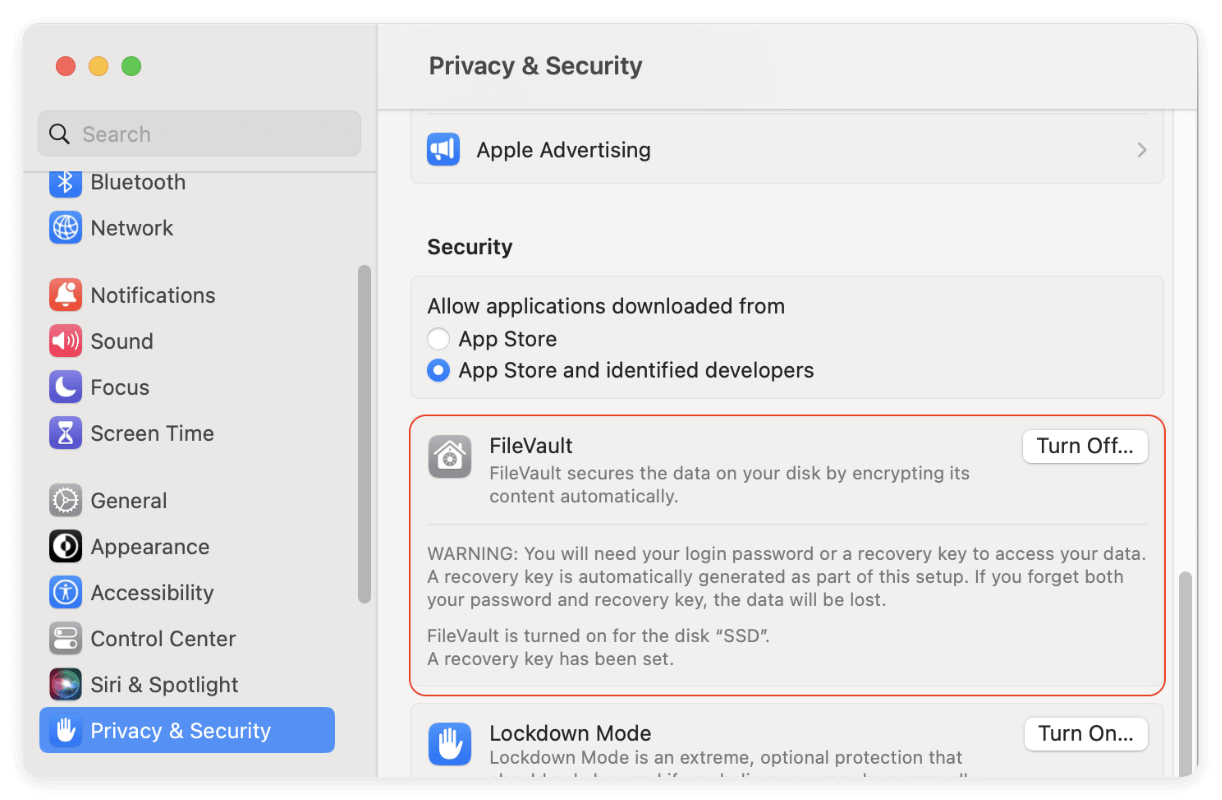The width and height of the screenshot is (1222, 800).
Task: Select the Siri & Spotlight icon
Action: coord(65,684)
